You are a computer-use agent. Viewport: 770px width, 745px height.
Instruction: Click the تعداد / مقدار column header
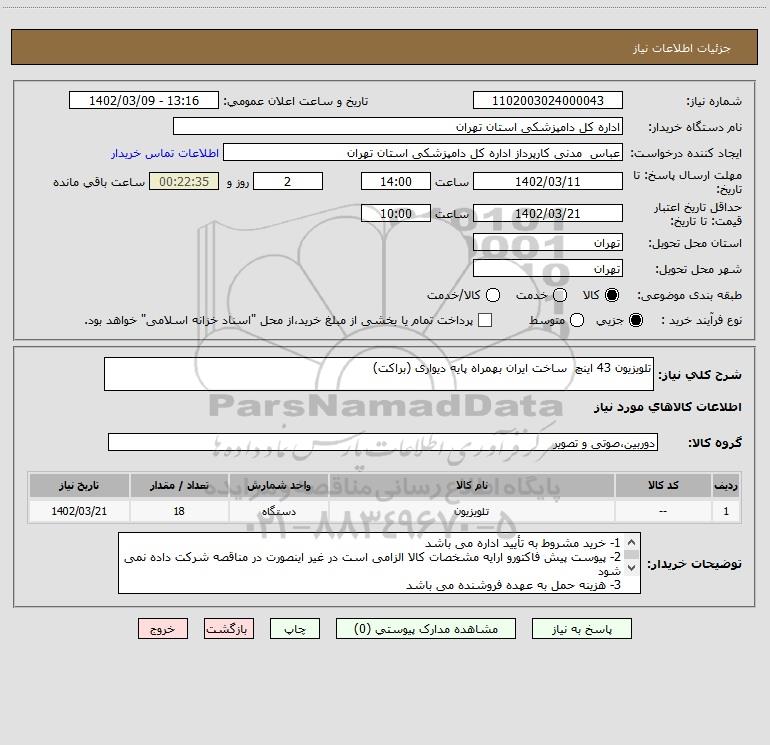[x=179, y=485]
